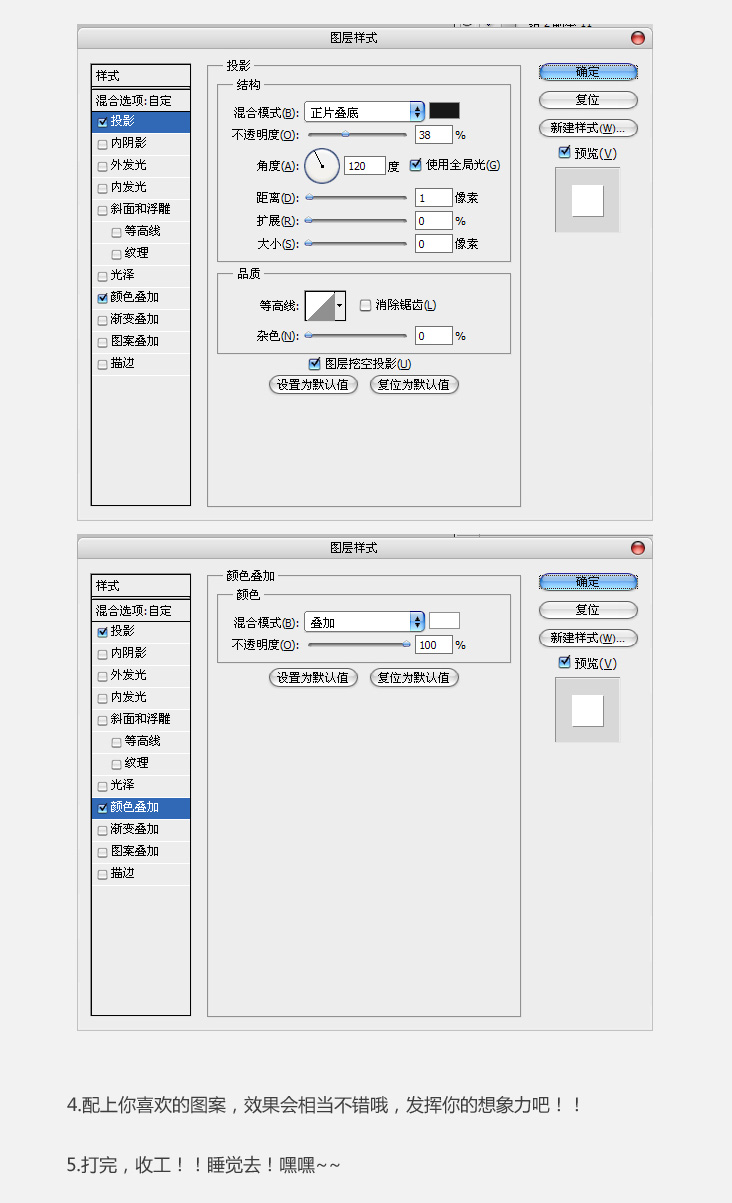Expand the 等高线 contour dropdown arrow
This screenshot has width=732, height=1203.
340,305
